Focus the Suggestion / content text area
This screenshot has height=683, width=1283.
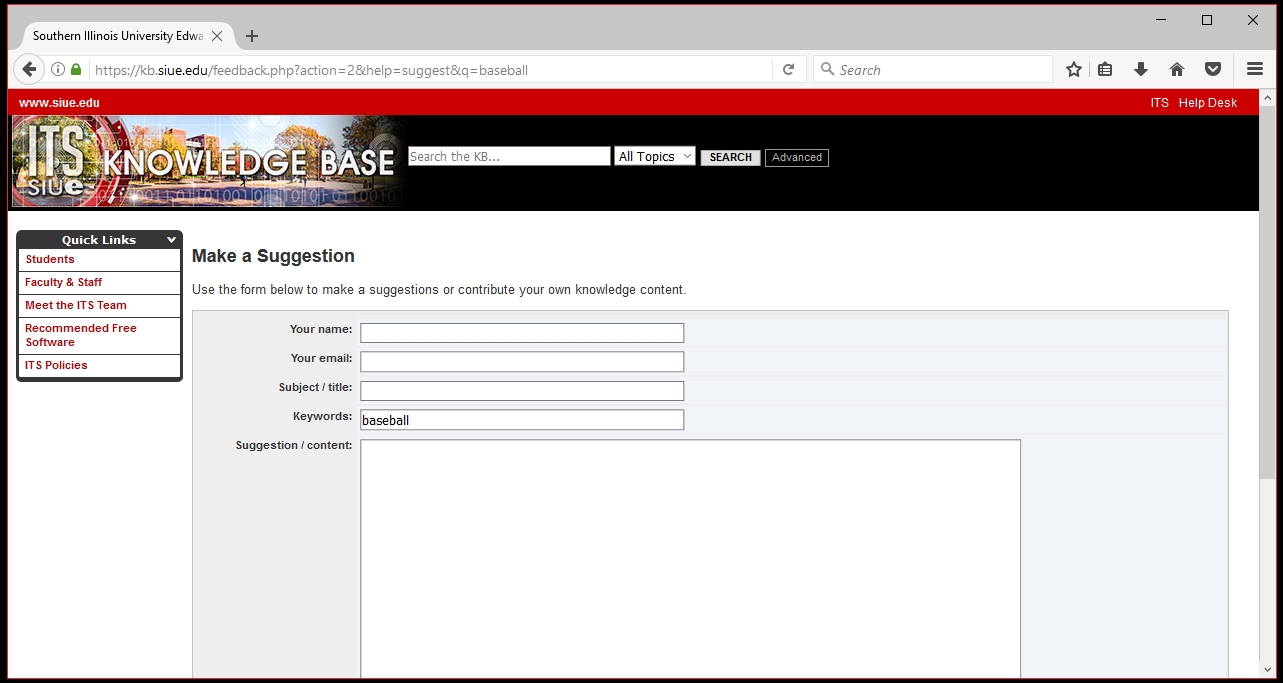(x=690, y=558)
